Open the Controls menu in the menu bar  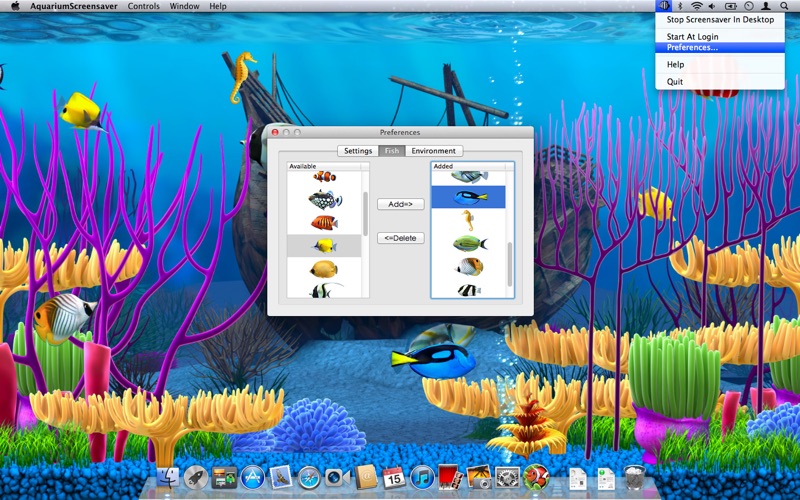click(144, 6)
